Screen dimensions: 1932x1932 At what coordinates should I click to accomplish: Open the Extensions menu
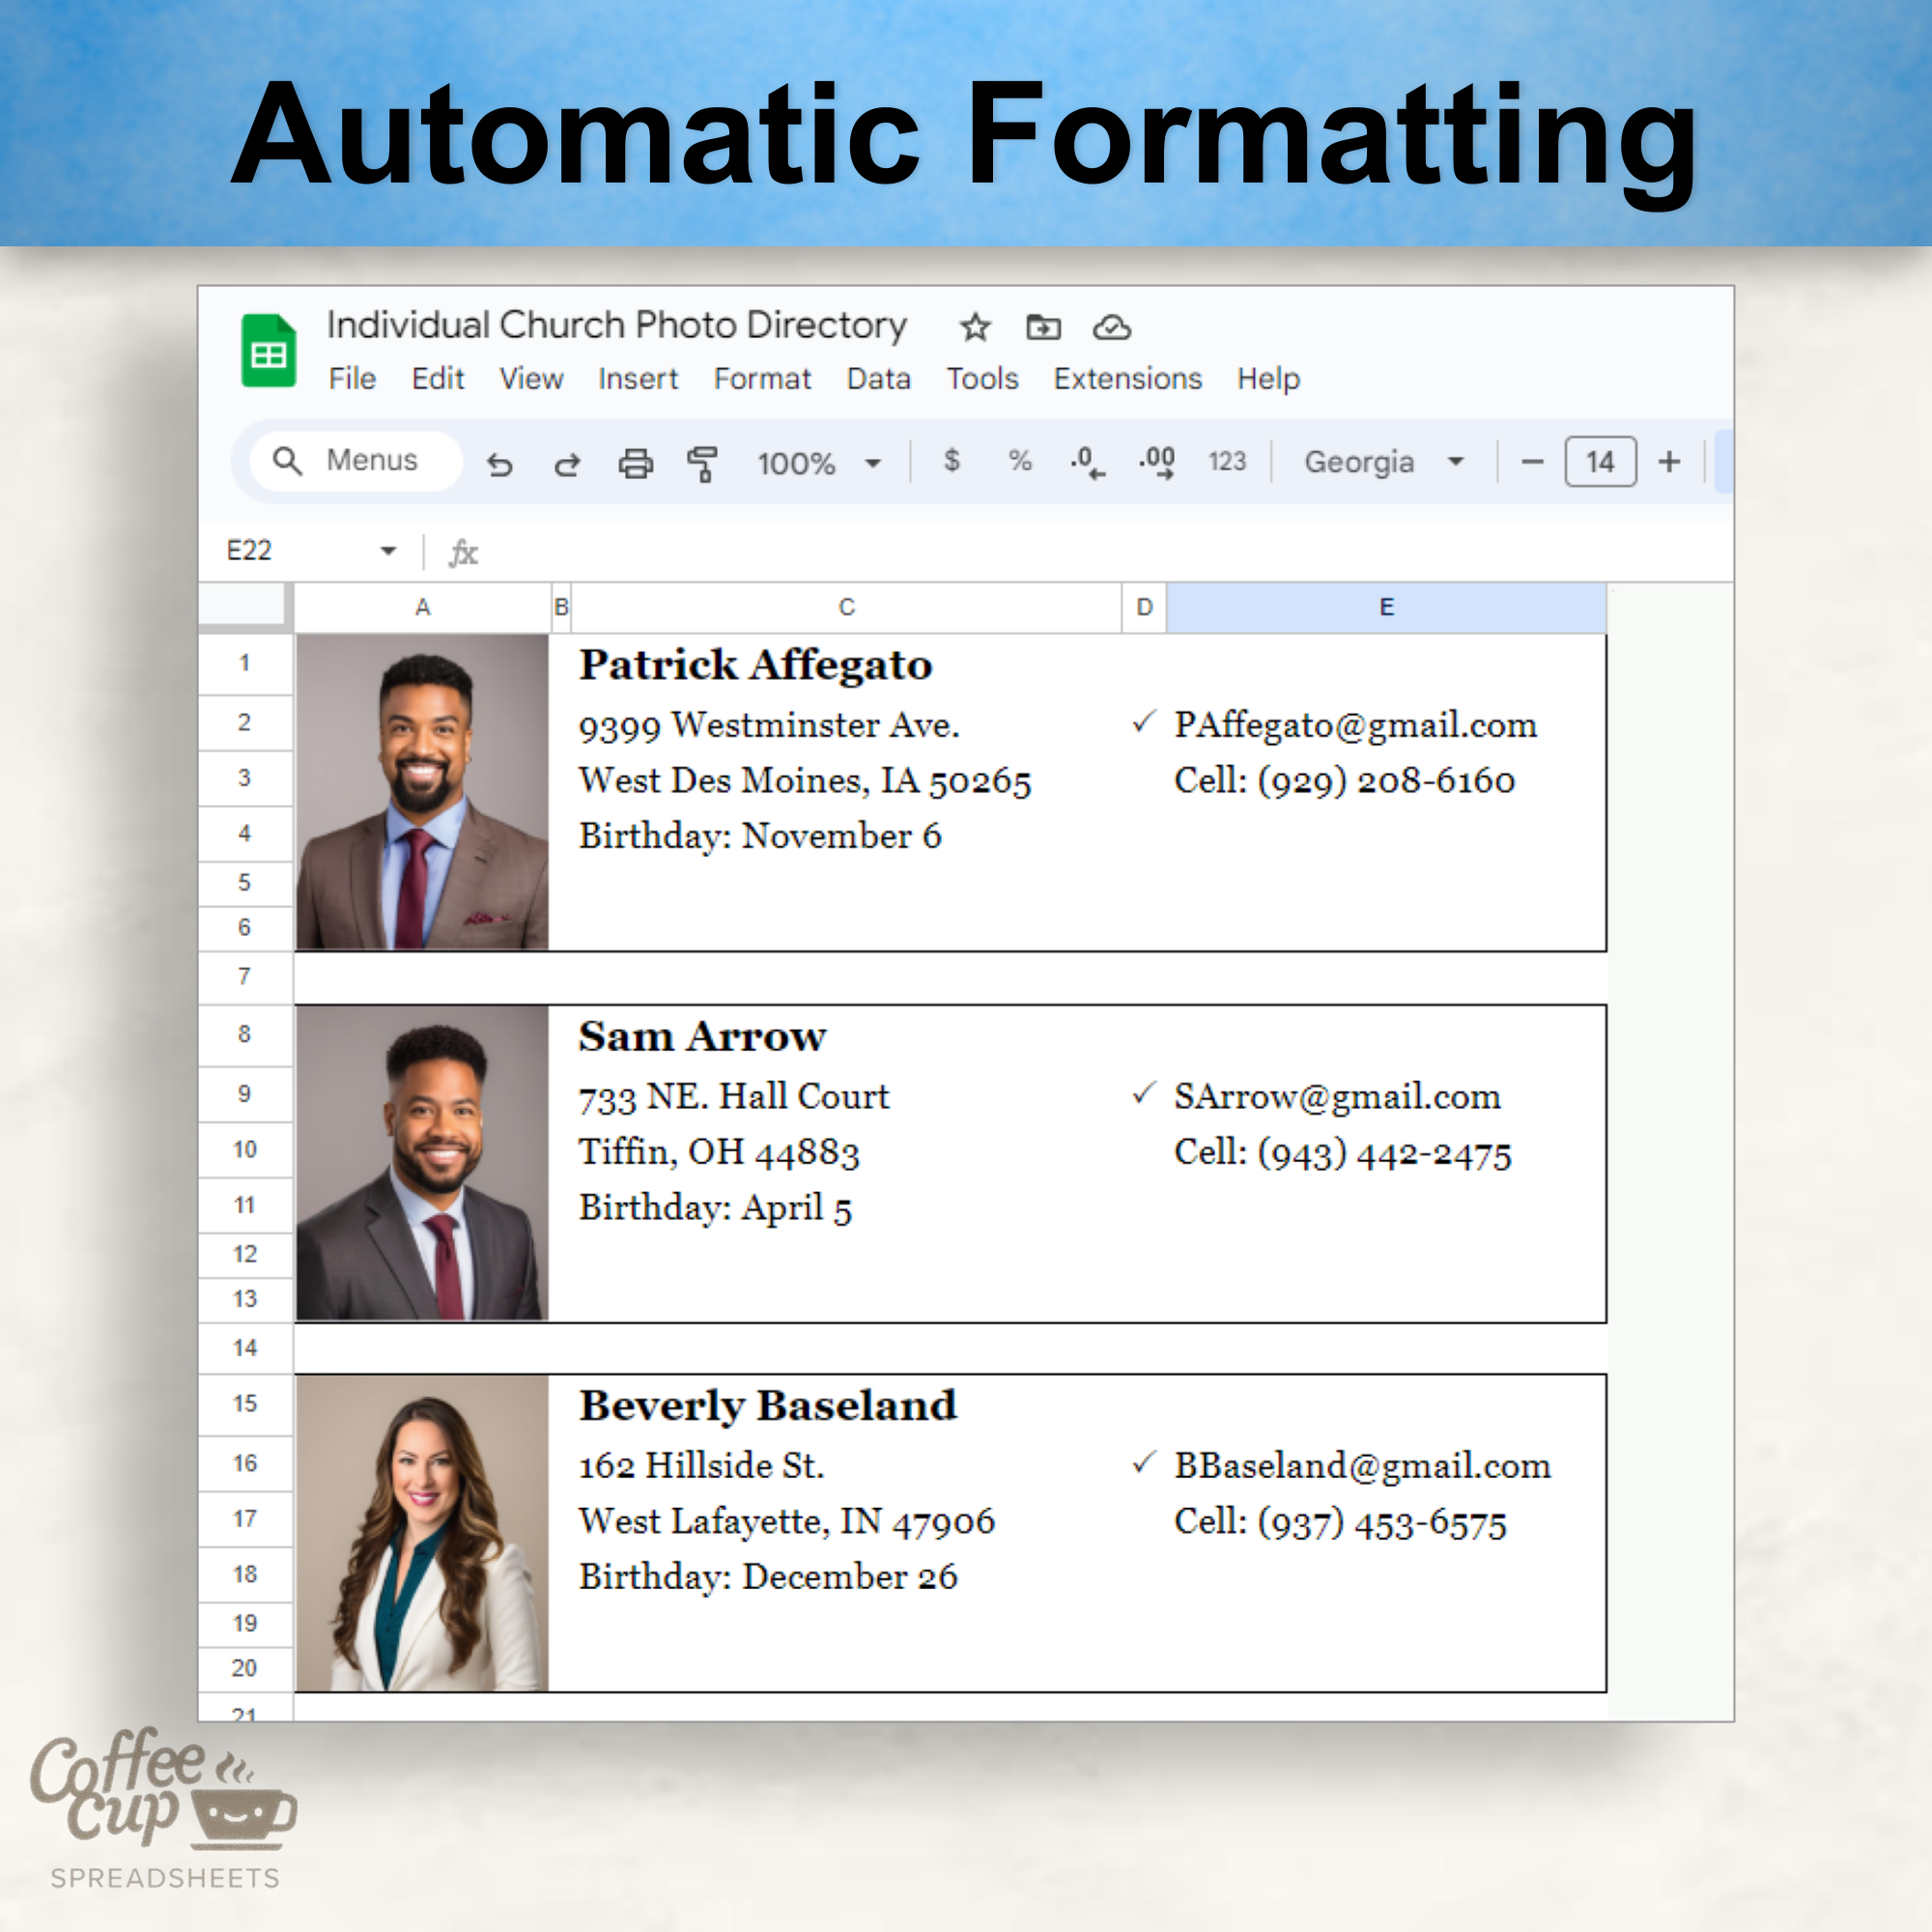1127,378
